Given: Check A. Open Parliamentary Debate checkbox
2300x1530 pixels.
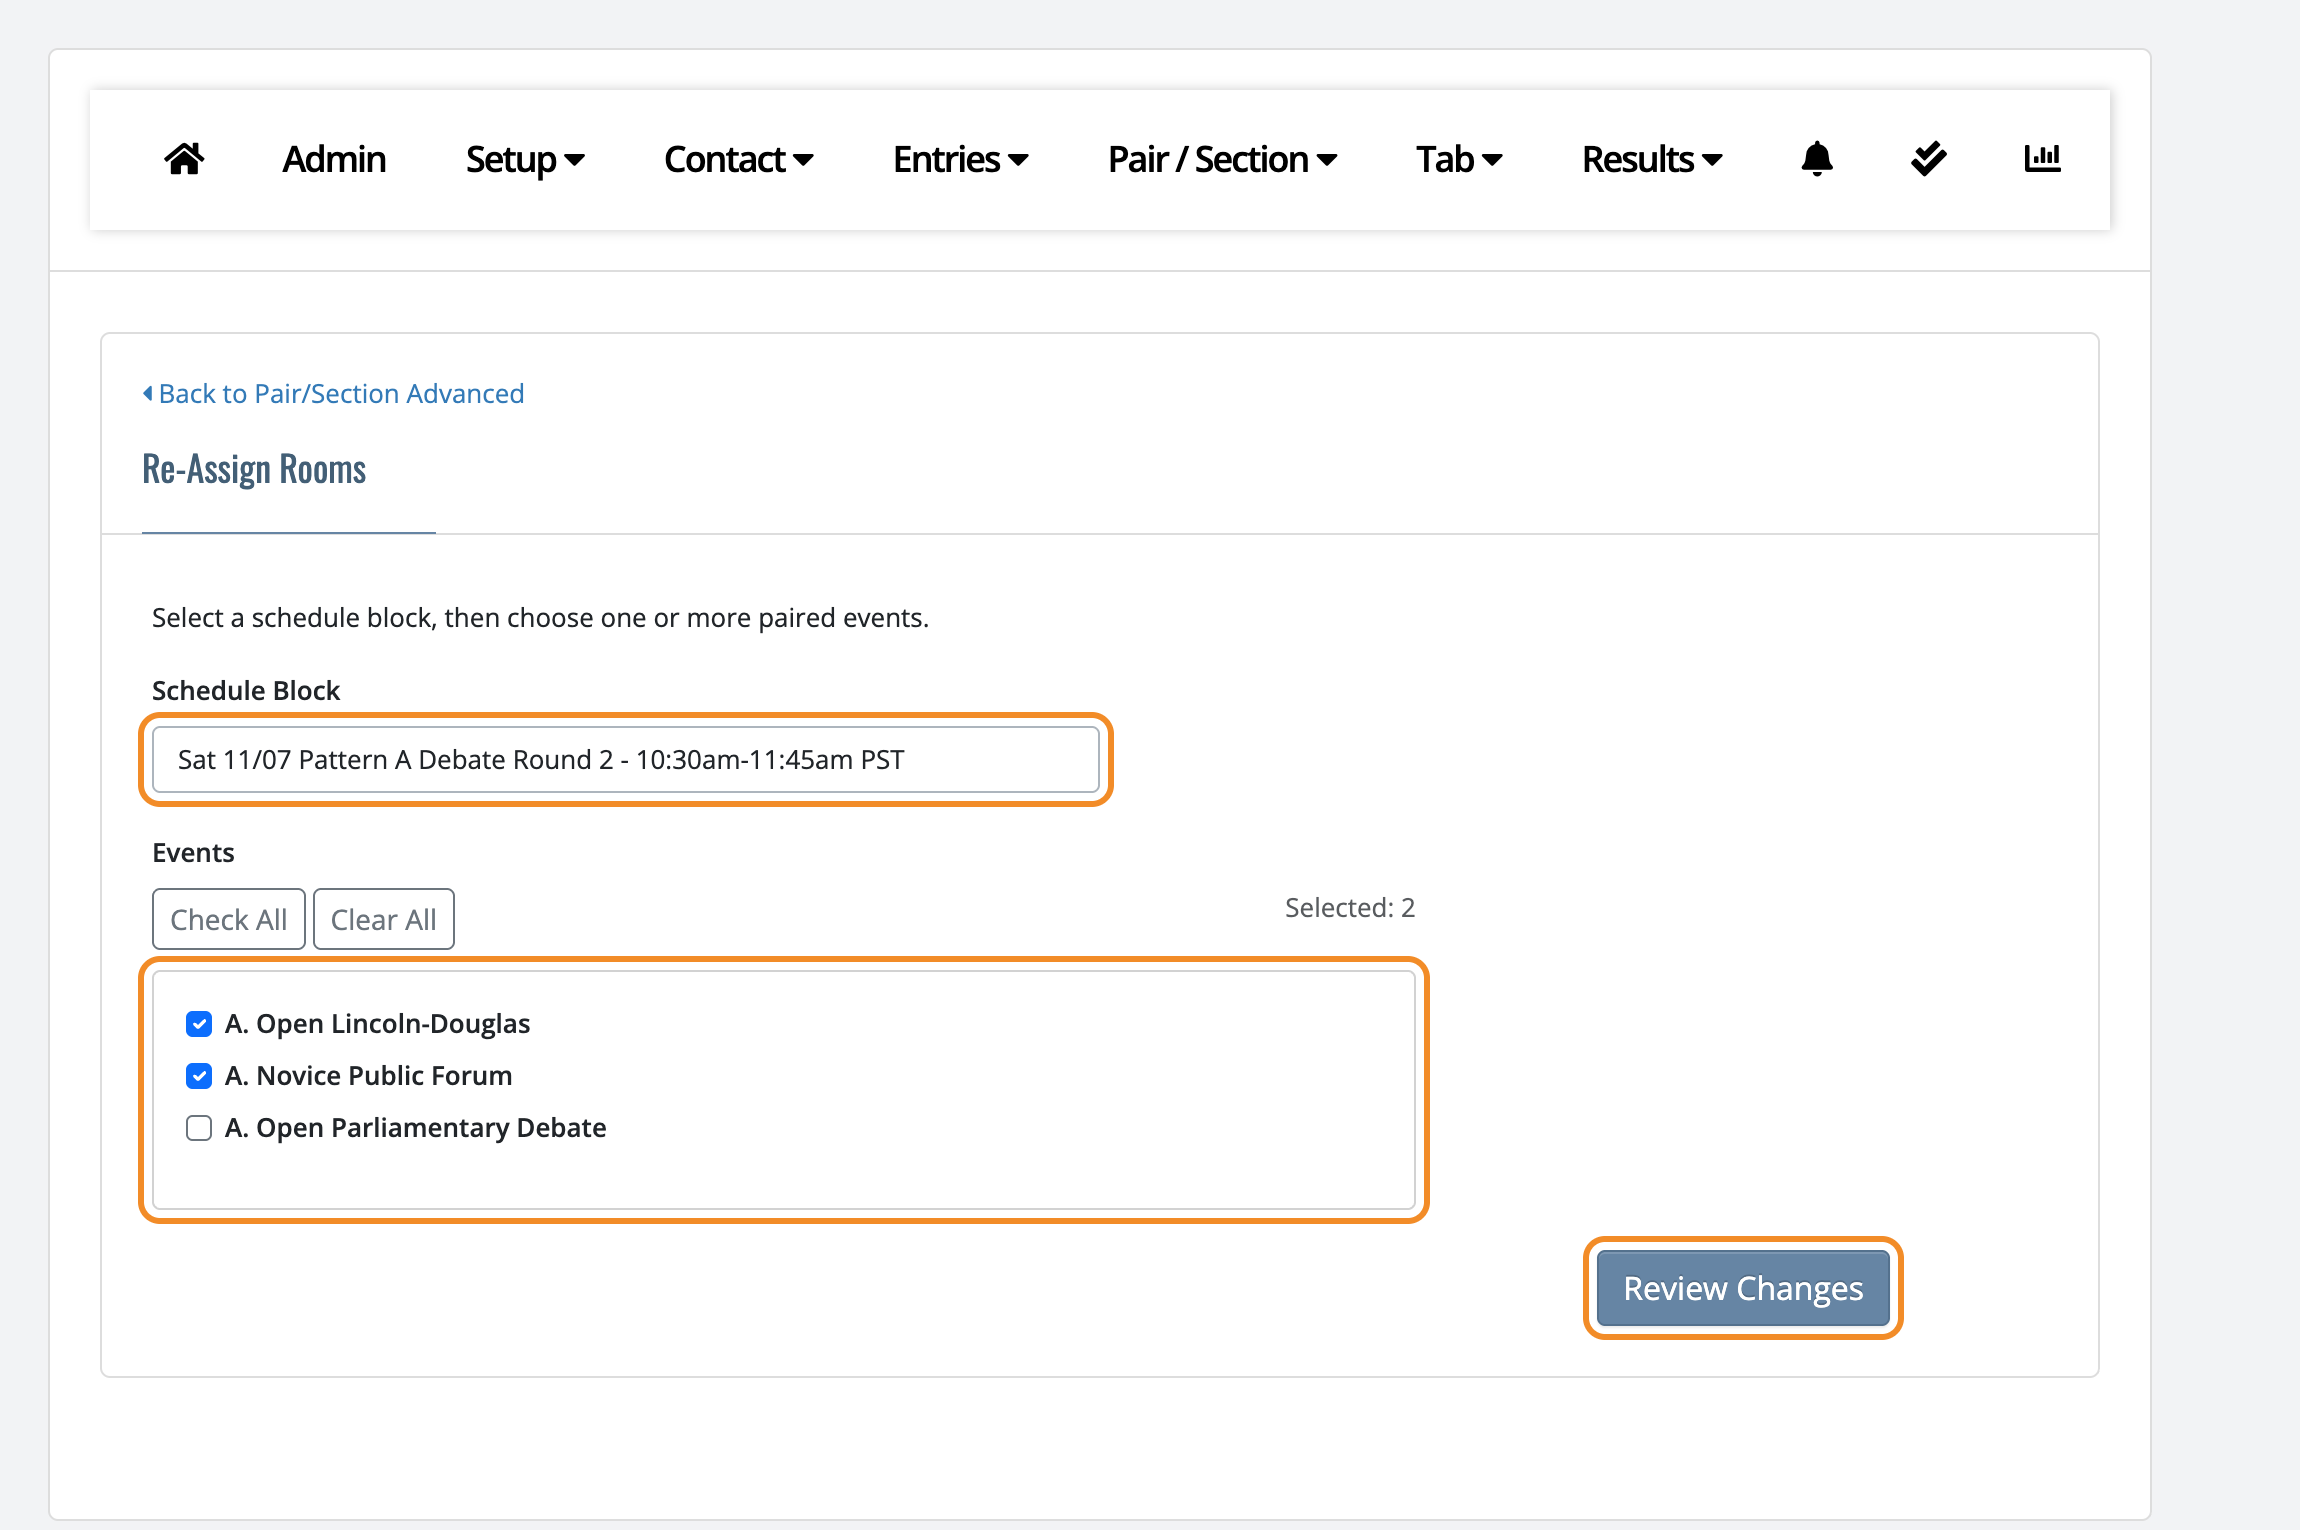Looking at the screenshot, I should 199,1128.
